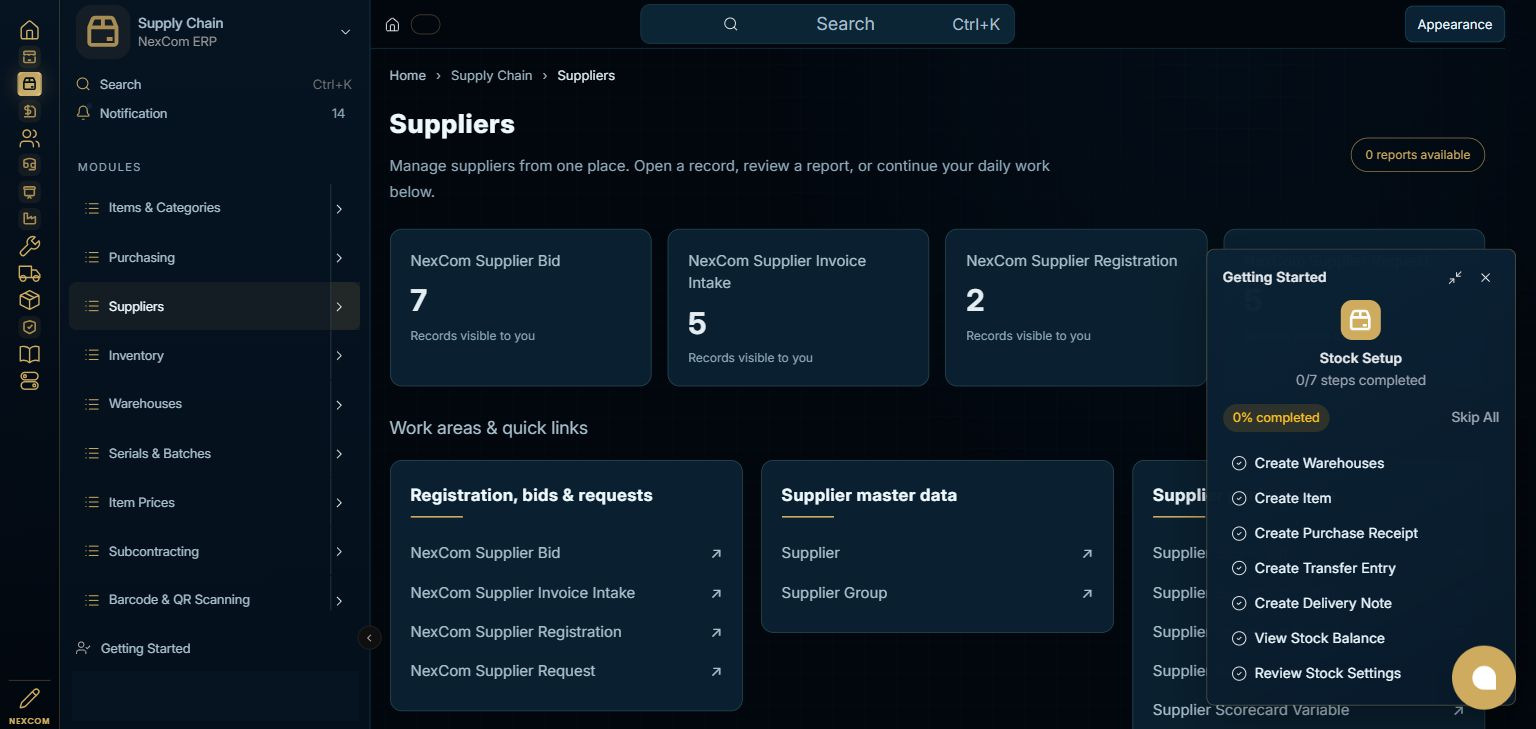Click the Notification bell in the sidebar

pos(83,113)
